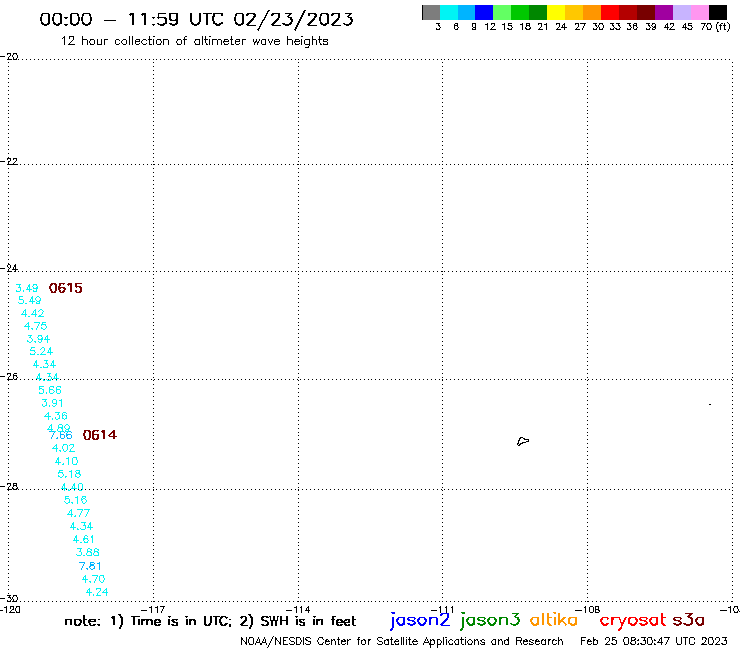The height and width of the screenshot is (650, 740).
Task: Select the 'Feb 25 08:30:47 UTC 2023' timestamp
Action: 654,641
